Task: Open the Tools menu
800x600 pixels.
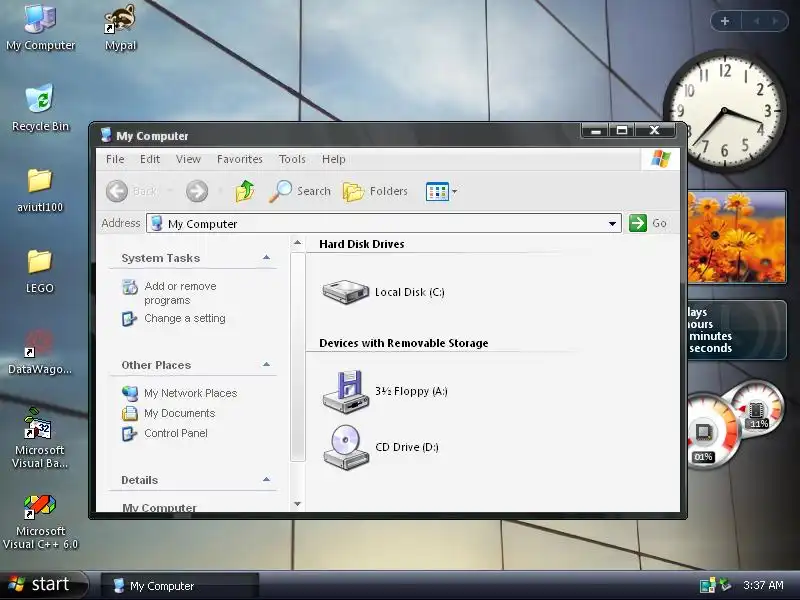Action: 292,159
